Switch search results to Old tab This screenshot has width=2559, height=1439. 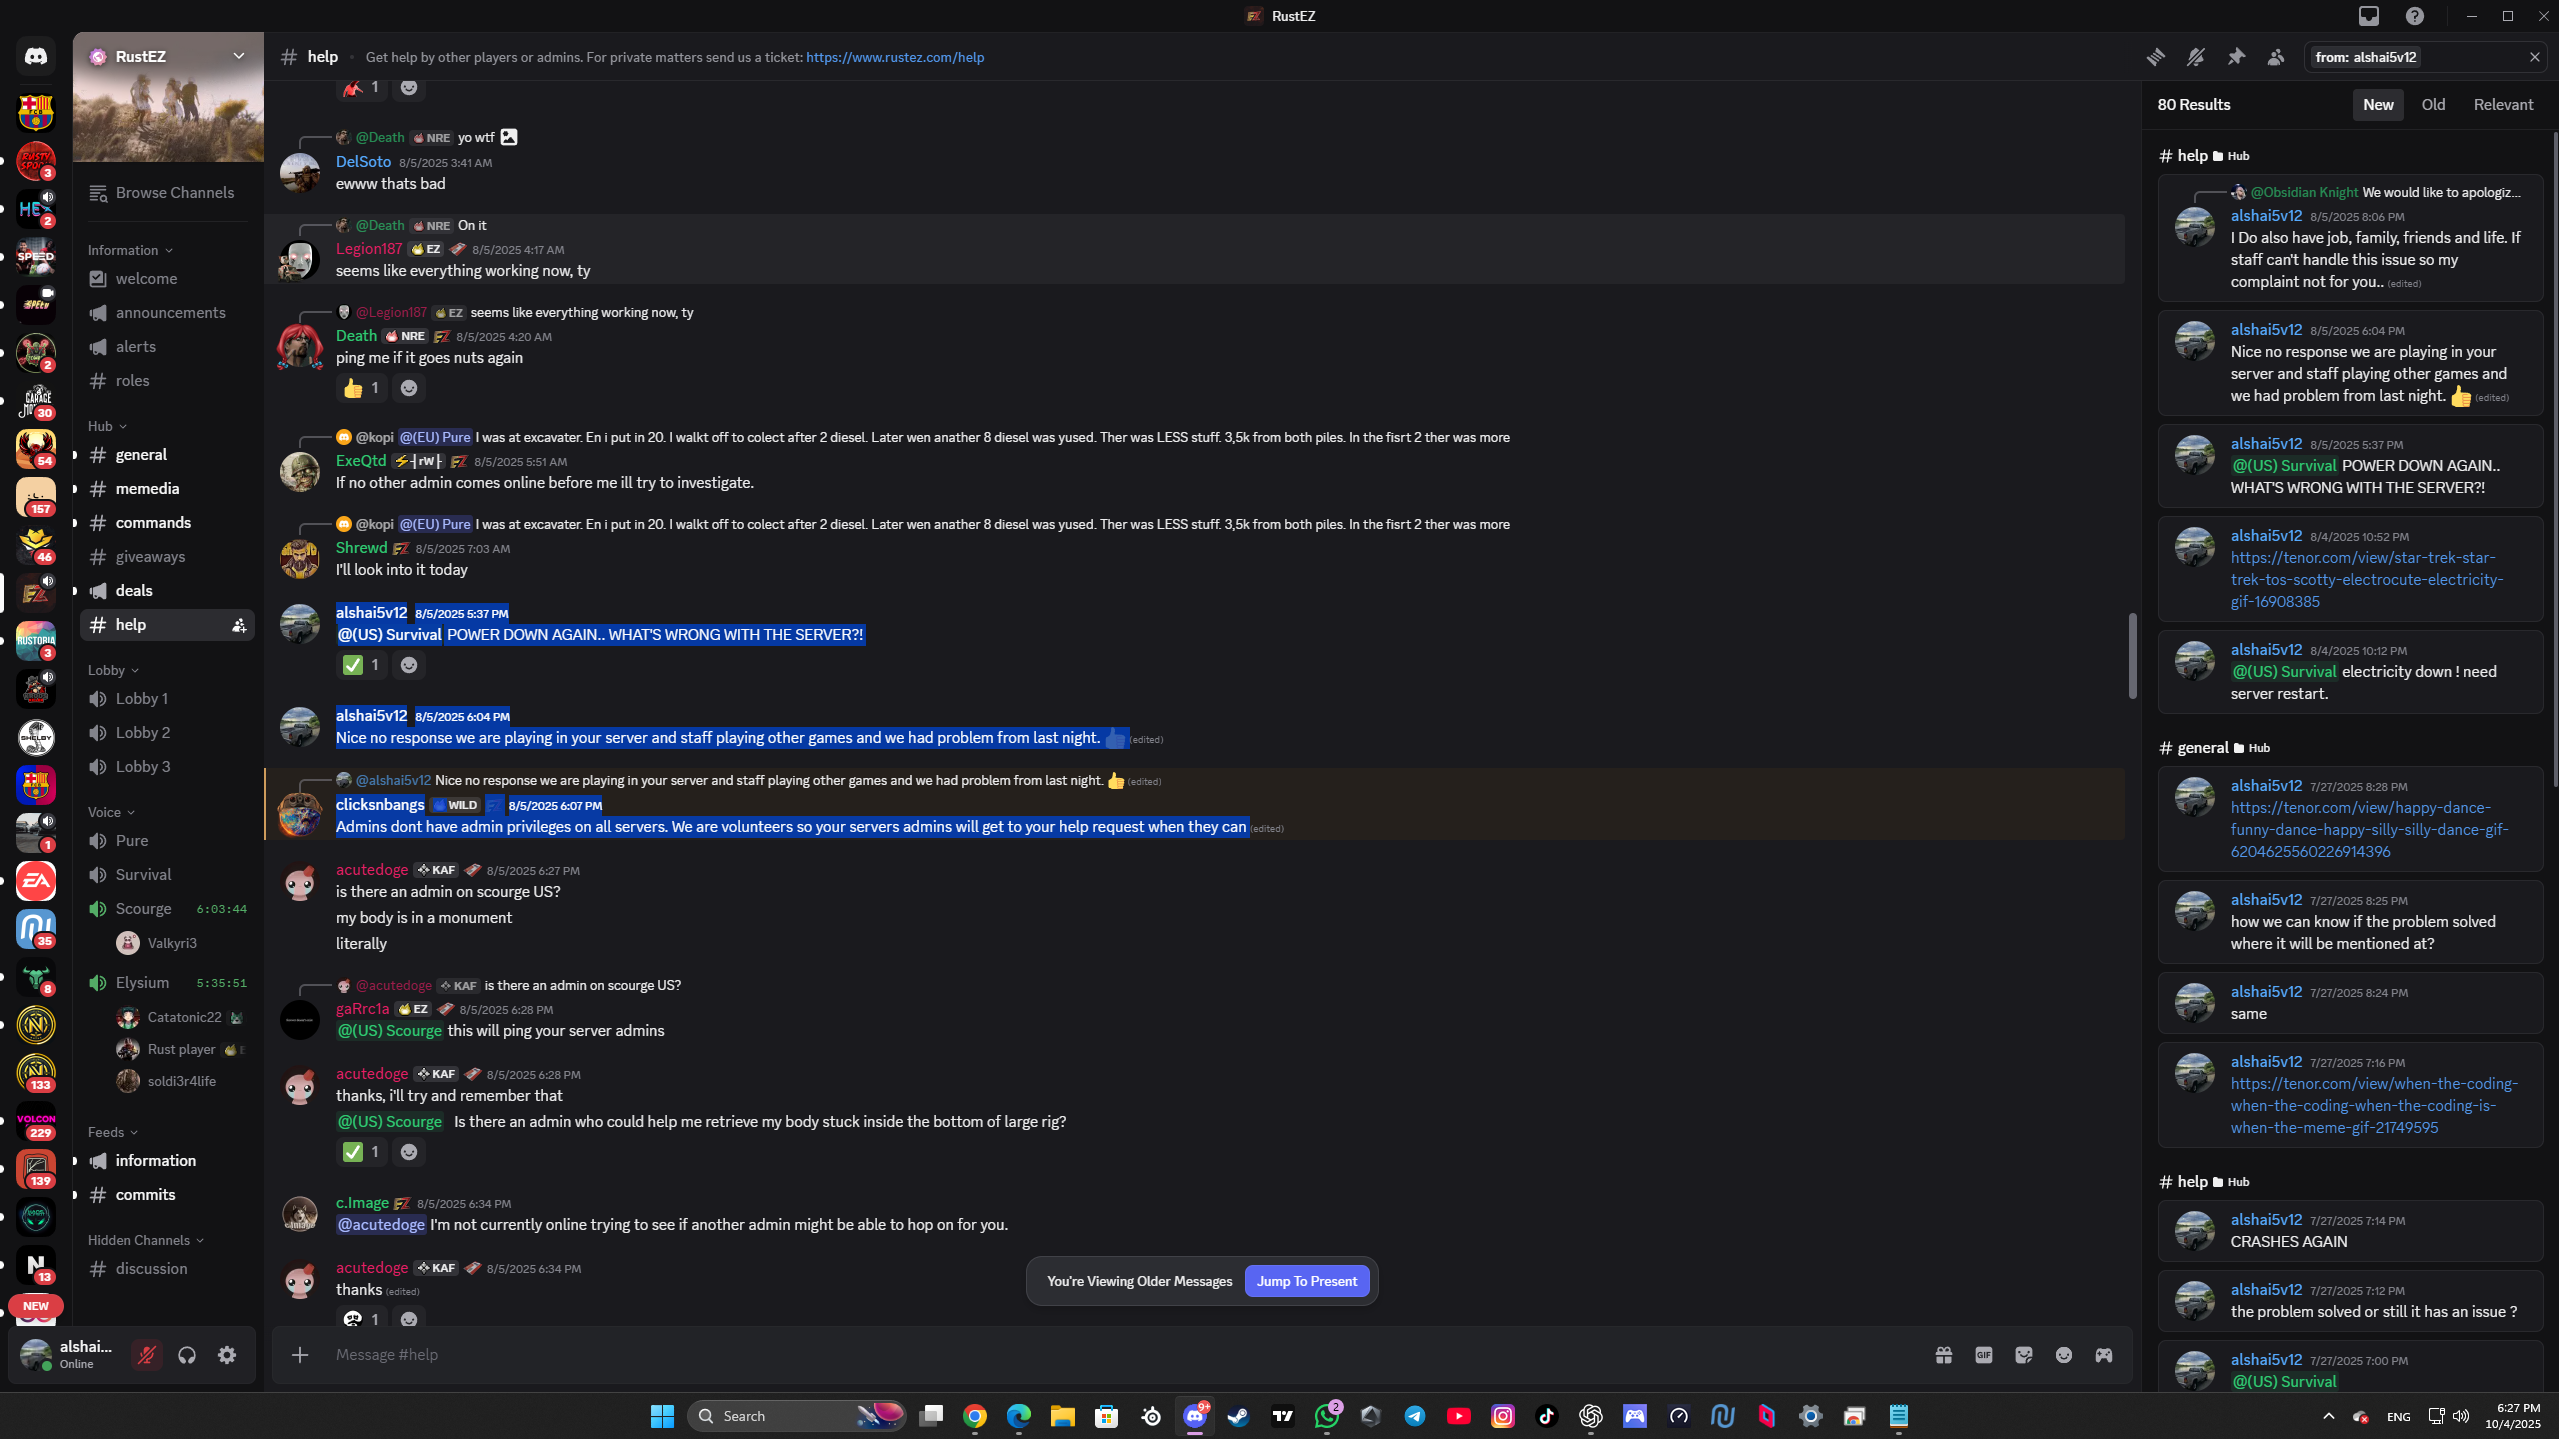[2433, 105]
